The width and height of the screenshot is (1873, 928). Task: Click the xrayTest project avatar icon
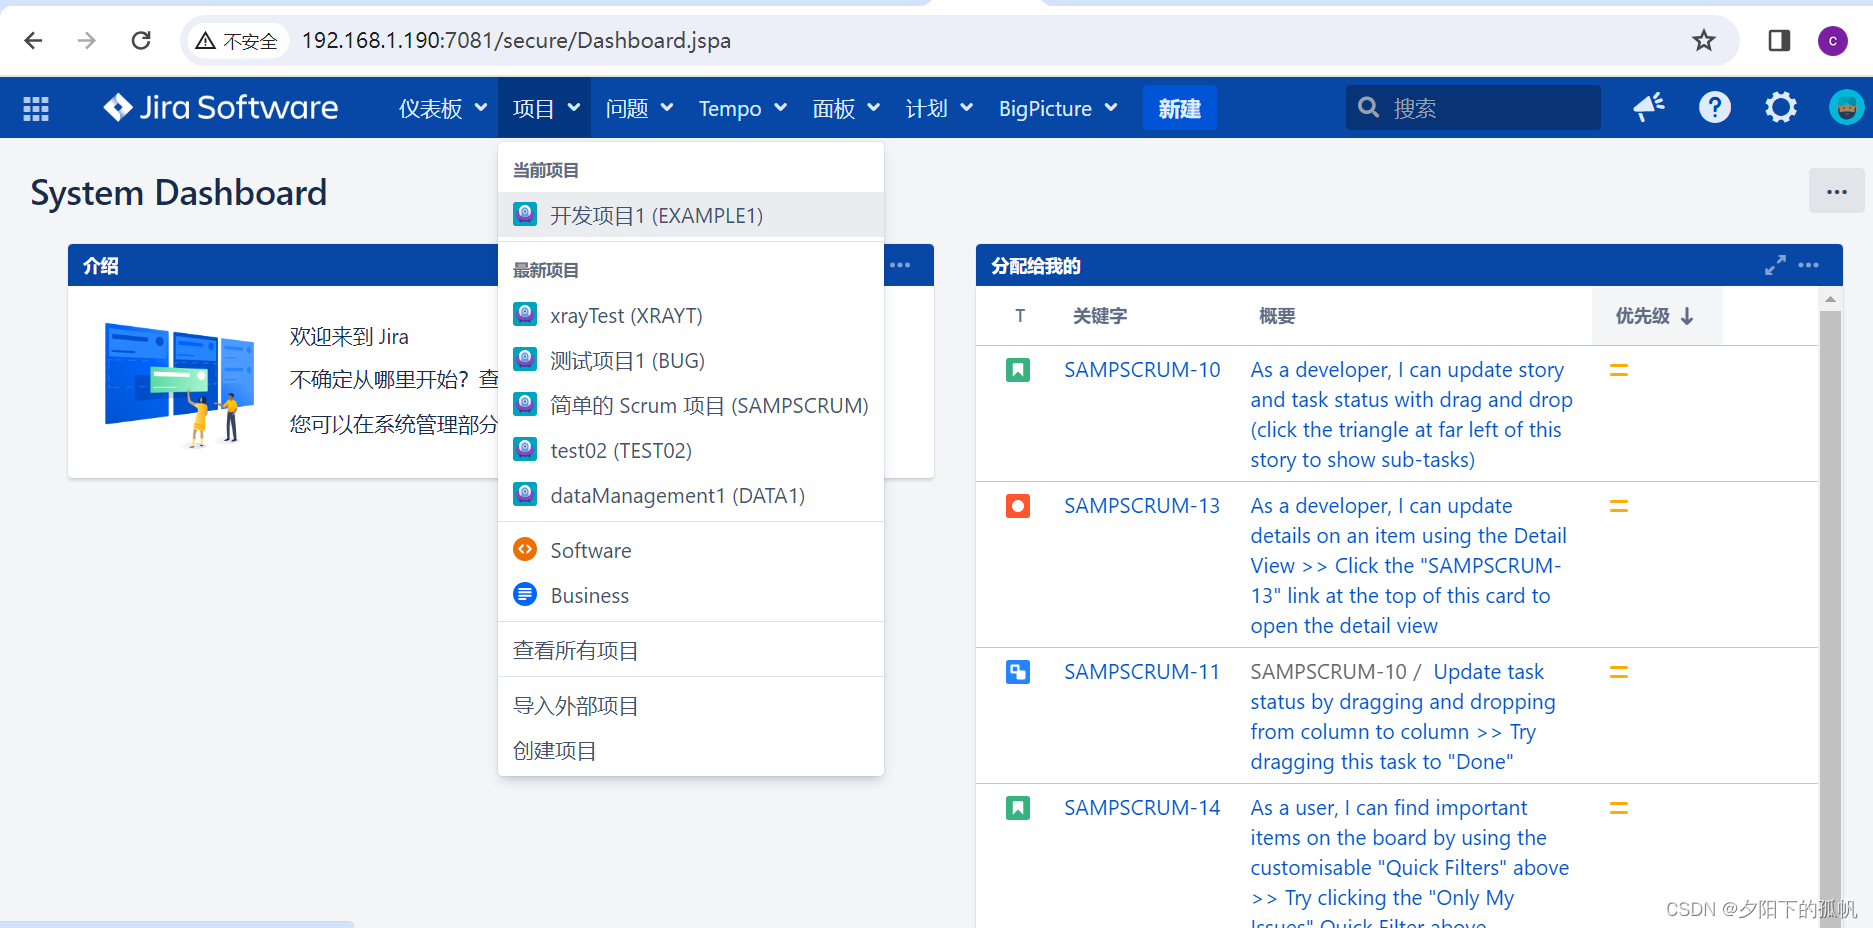pyautogui.click(x=525, y=314)
